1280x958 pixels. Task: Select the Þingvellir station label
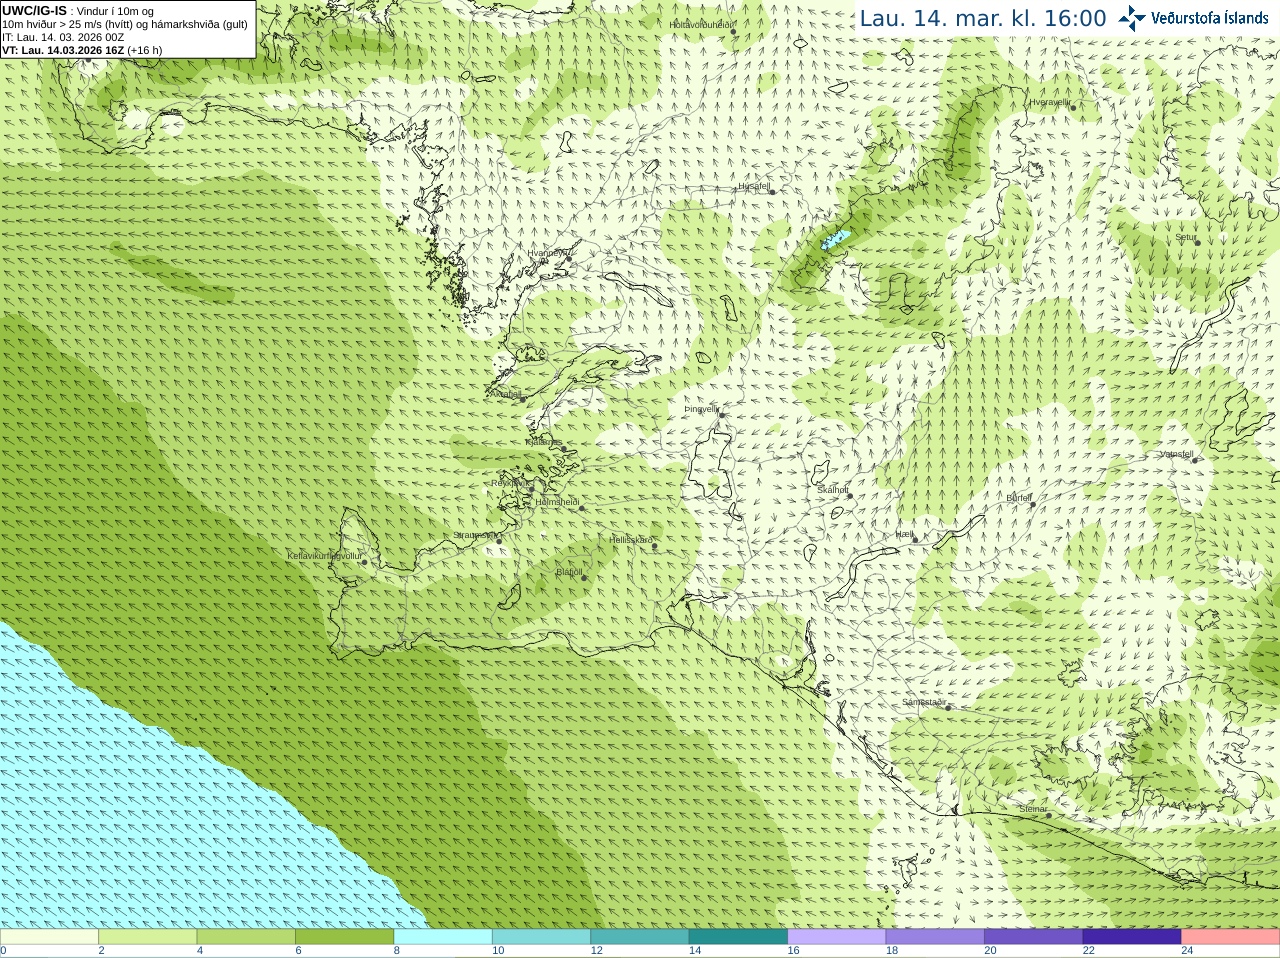(702, 409)
